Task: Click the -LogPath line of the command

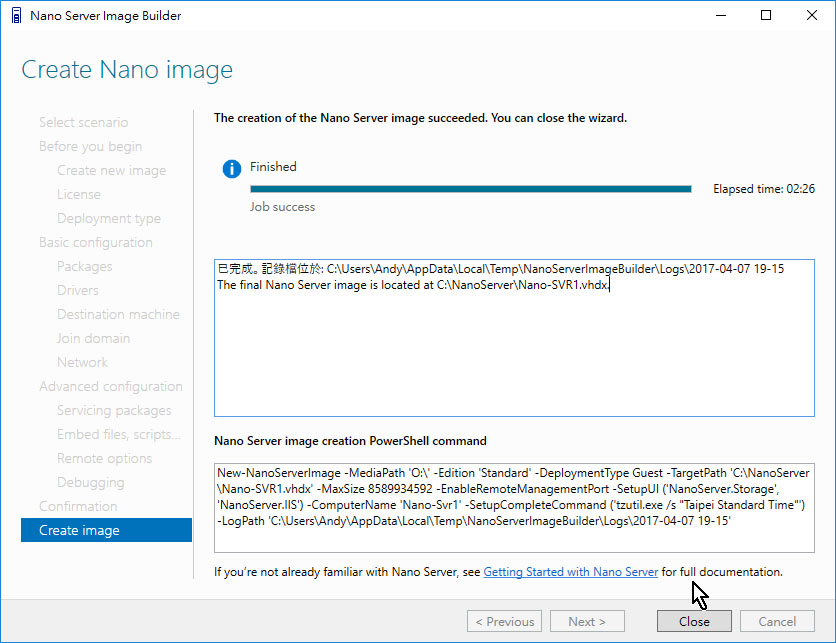Action: pyautogui.click(x=473, y=521)
